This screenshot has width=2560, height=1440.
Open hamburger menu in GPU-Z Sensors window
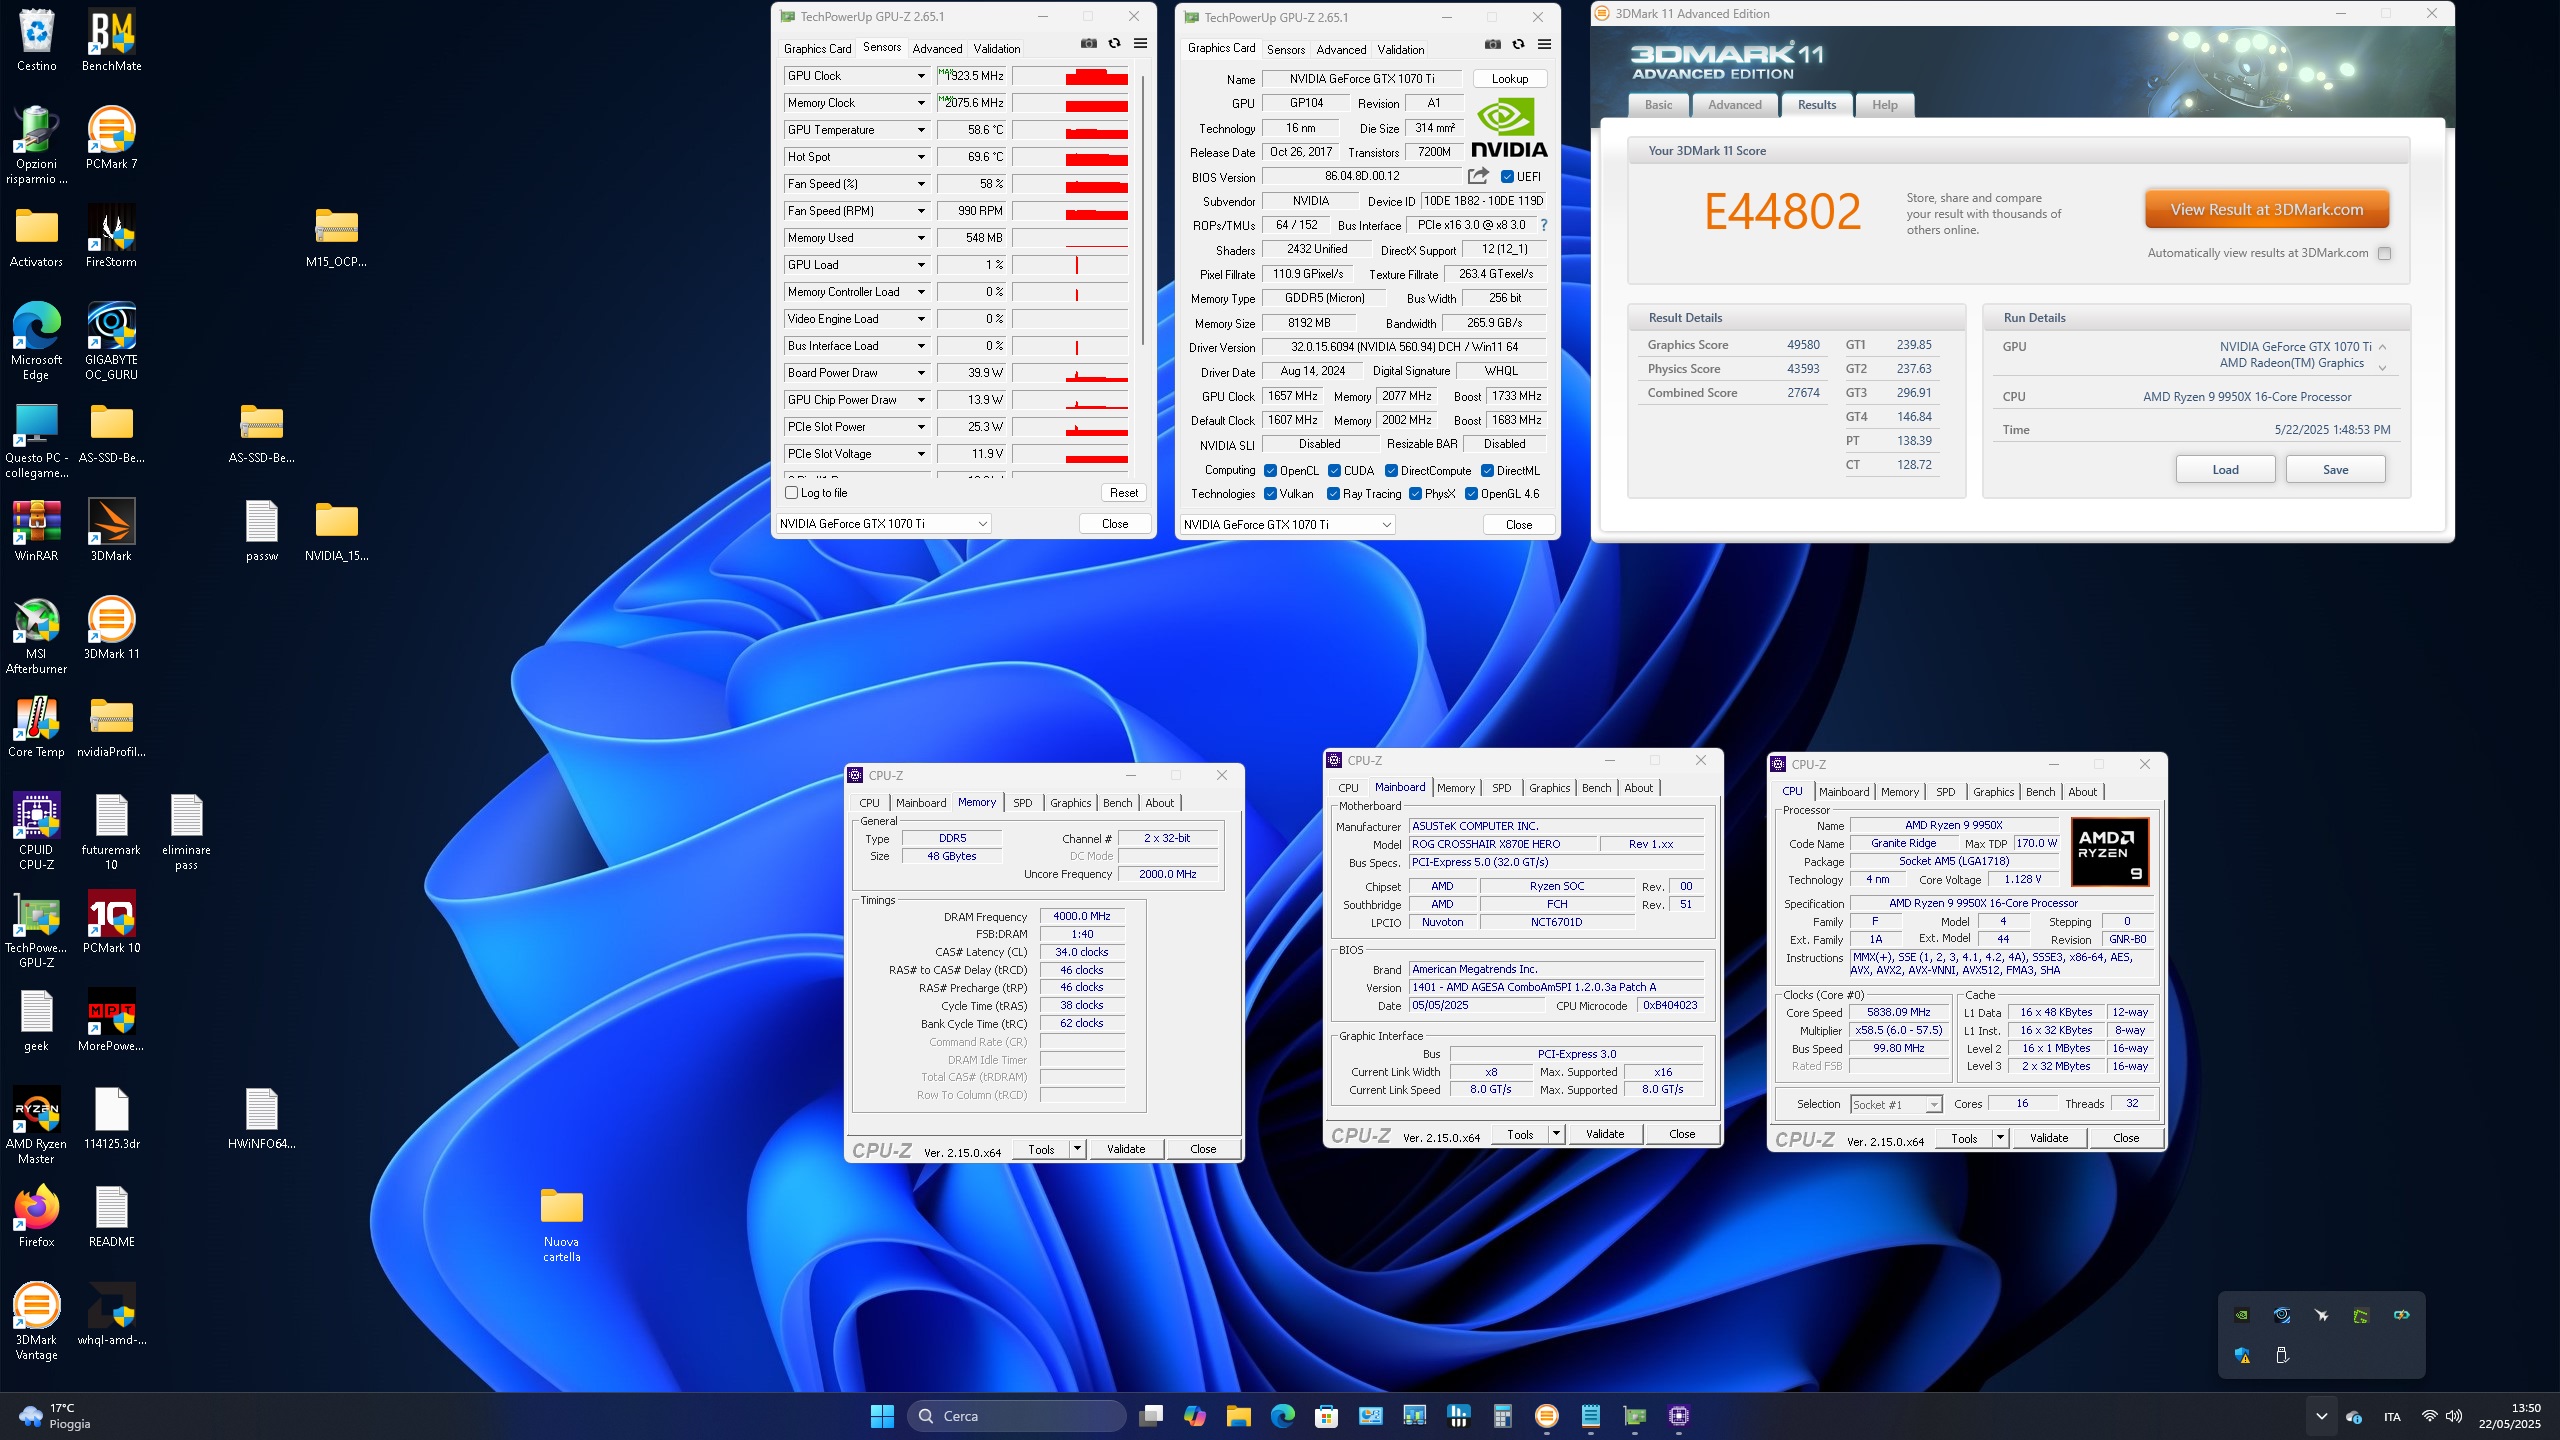(x=1140, y=44)
